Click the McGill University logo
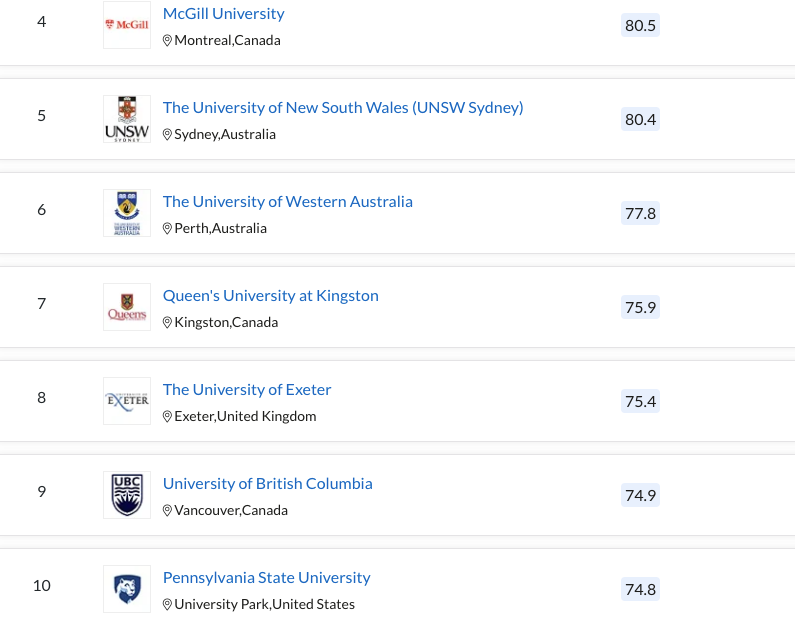The width and height of the screenshot is (795, 626). pyautogui.click(x=127, y=25)
